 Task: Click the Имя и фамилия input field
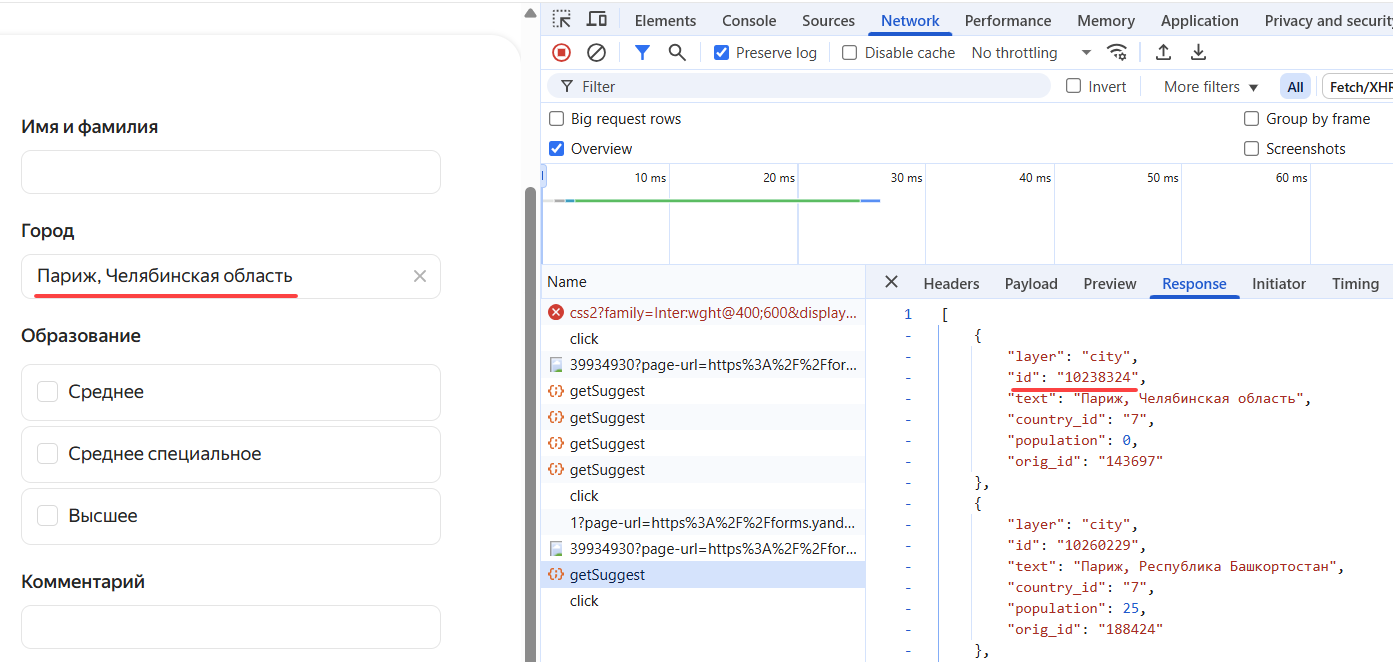click(x=230, y=172)
